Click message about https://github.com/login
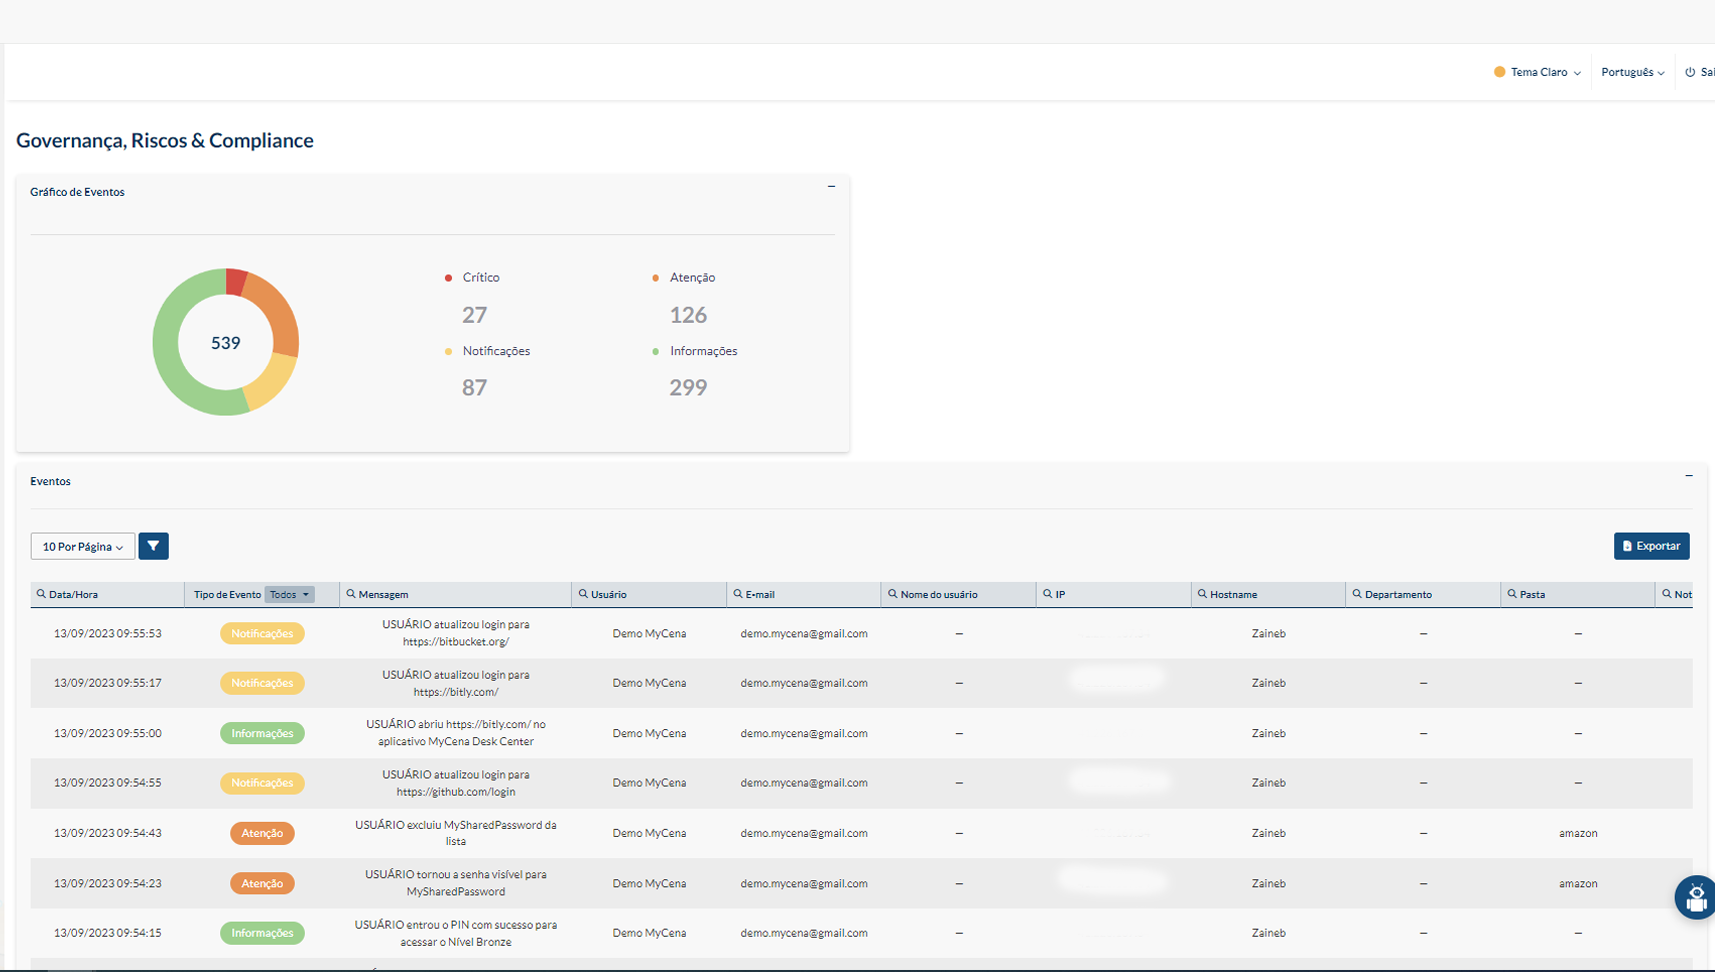Viewport: 1715px width, 972px height. click(456, 783)
